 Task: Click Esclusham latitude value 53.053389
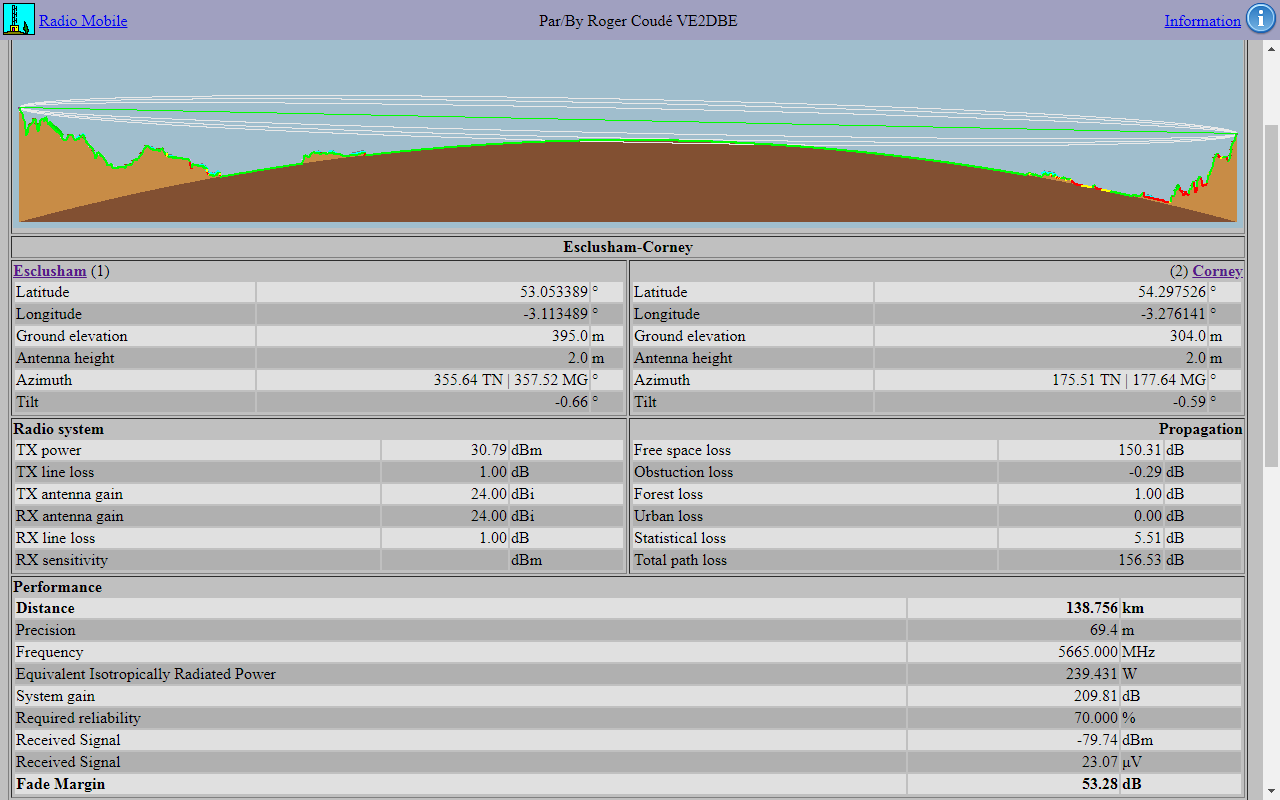click(553, 292)
